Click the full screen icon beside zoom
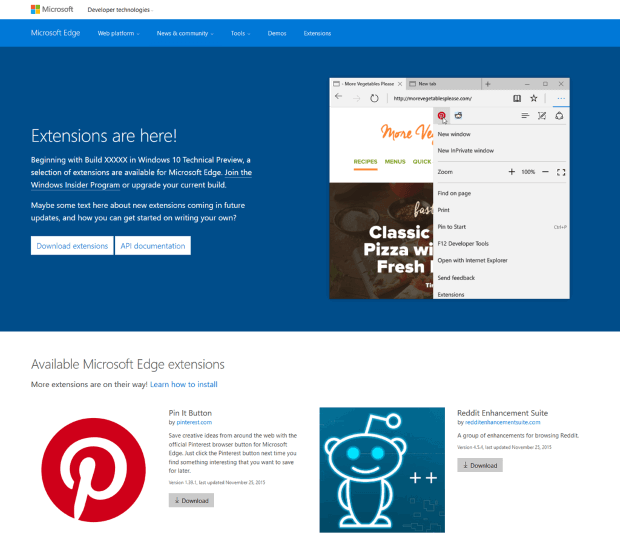The image size is (620, 539). tap(561, 172)
